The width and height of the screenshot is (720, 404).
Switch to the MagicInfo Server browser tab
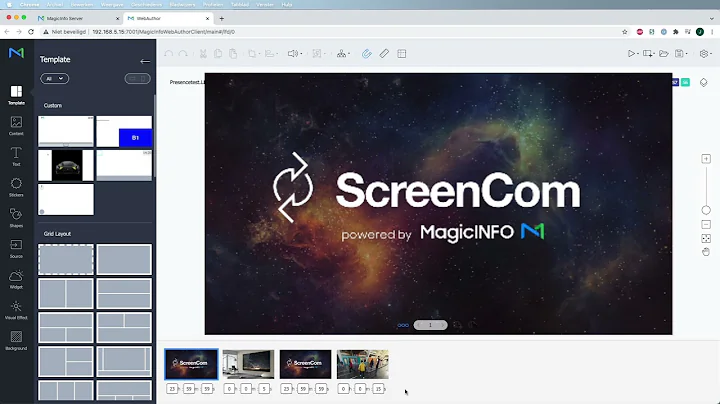coord(78,18)
